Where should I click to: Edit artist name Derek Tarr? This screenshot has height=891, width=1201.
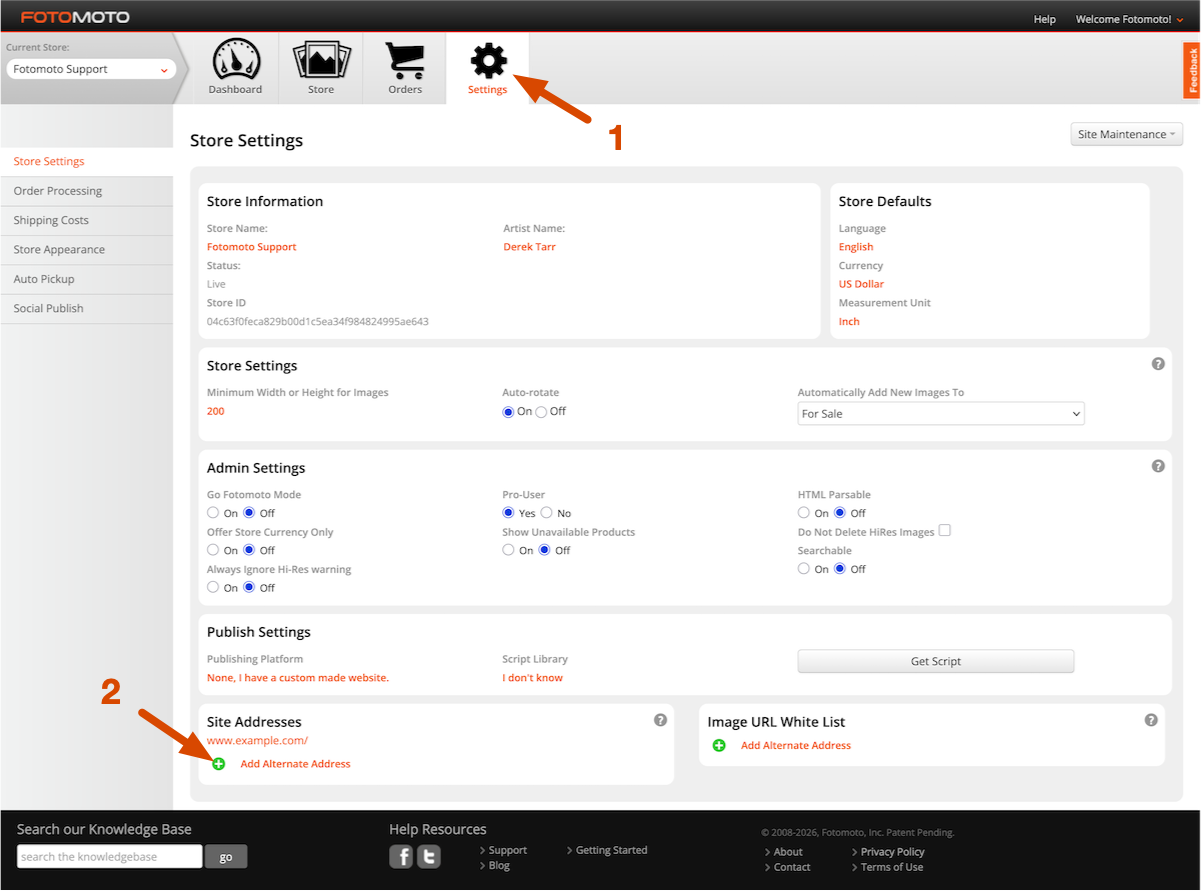point(529,247)
